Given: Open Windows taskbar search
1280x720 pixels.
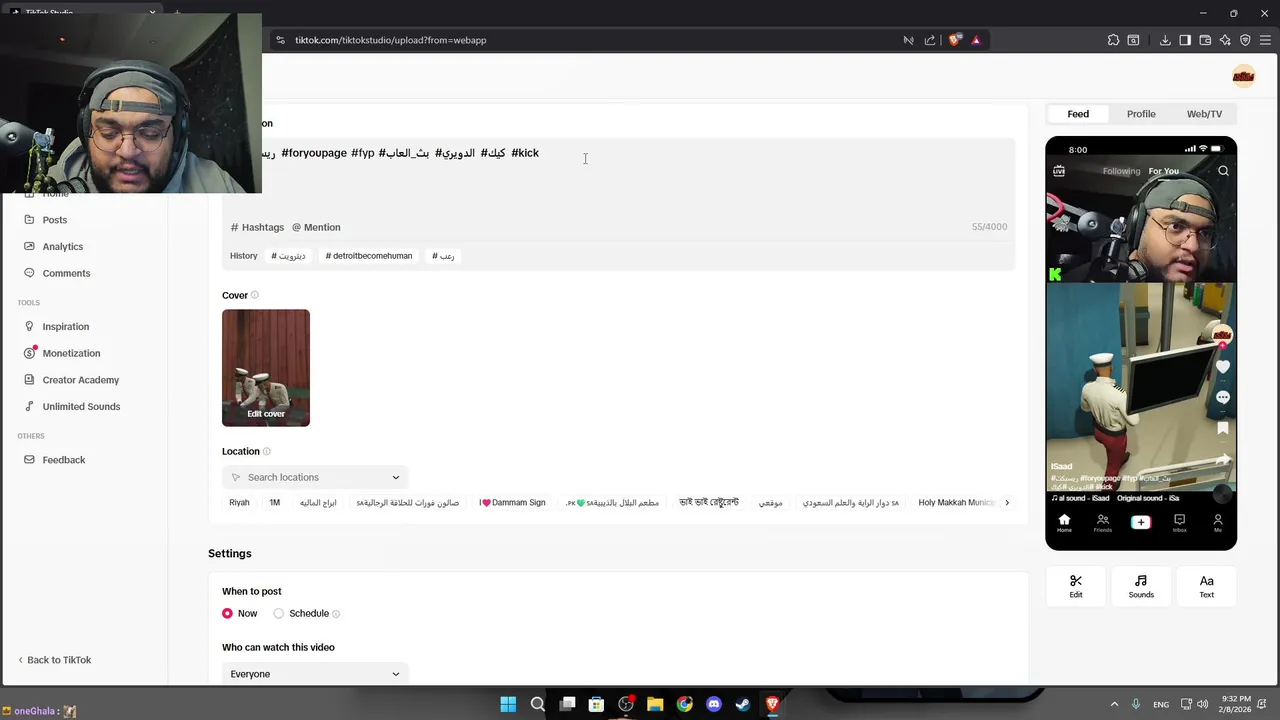Looking at the screenshot, I should (537, 704).
